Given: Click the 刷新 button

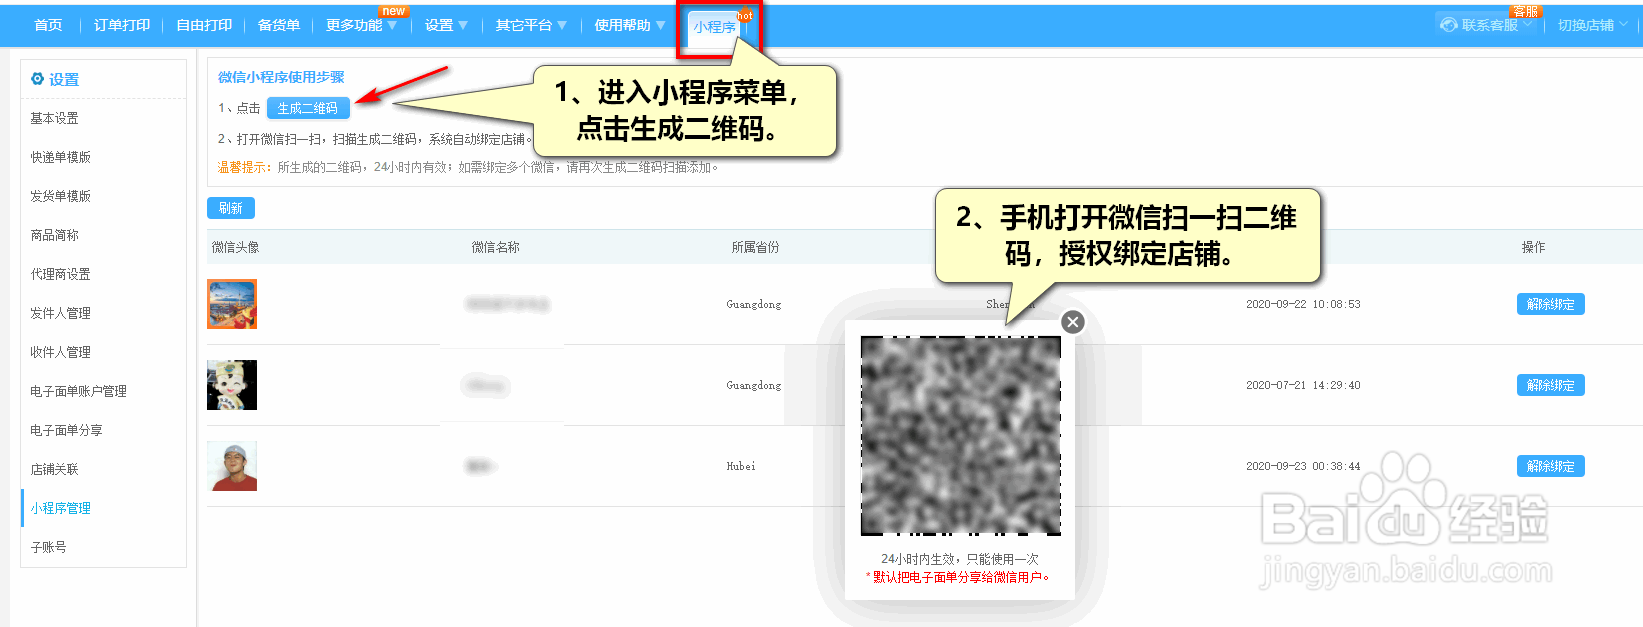Looking at the screenshot, I should 231,208.
